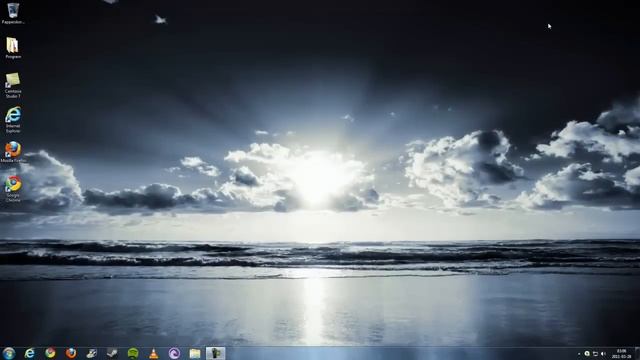This screenshot has height=360, width=640.
Task: Open VLC media player from the taskbar
Action: pos(153,353)
